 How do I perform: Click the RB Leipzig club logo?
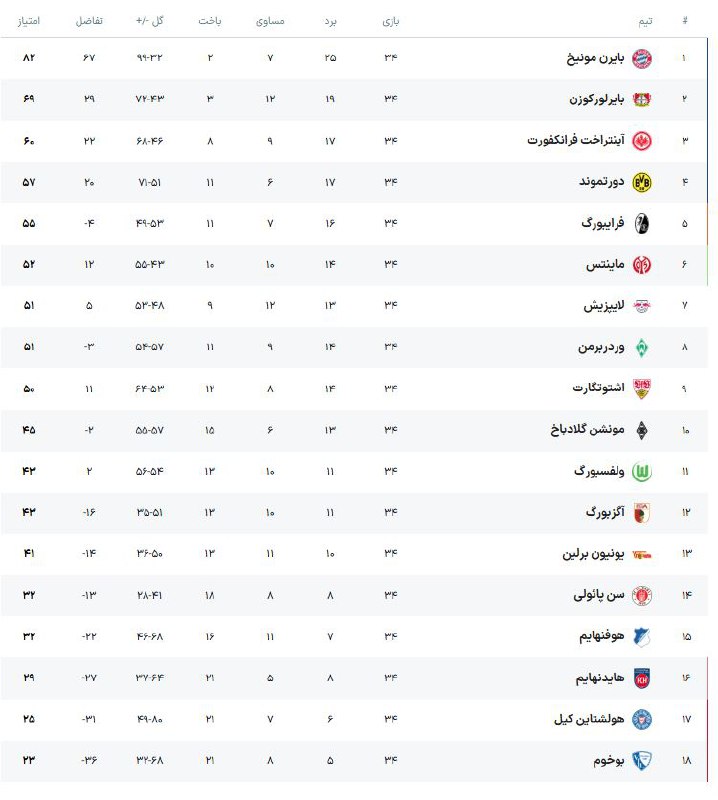642,306
